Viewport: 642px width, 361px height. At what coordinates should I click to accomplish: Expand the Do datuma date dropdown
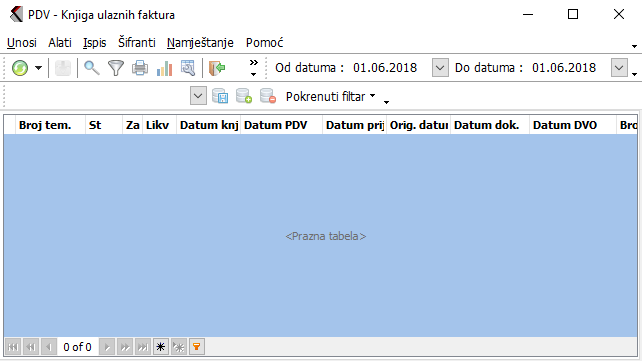619,68
